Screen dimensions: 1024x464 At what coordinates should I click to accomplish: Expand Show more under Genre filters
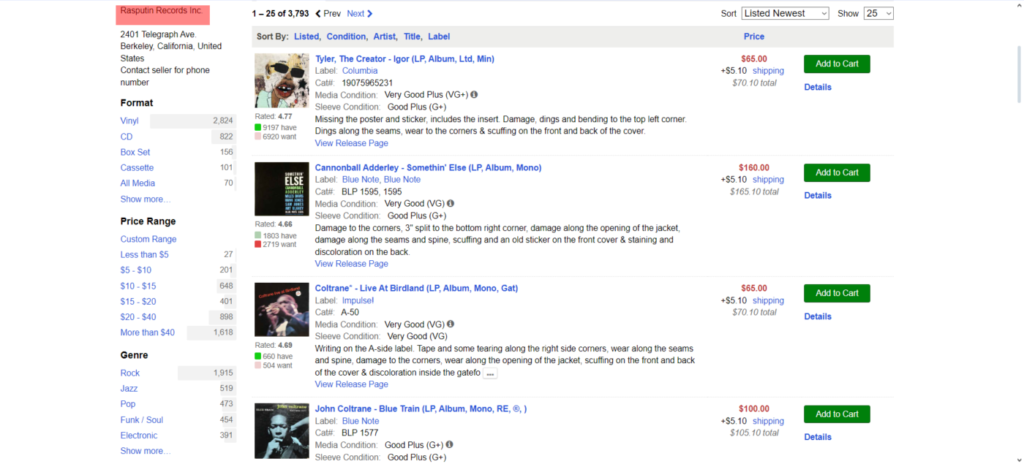(x=145, y=451)
